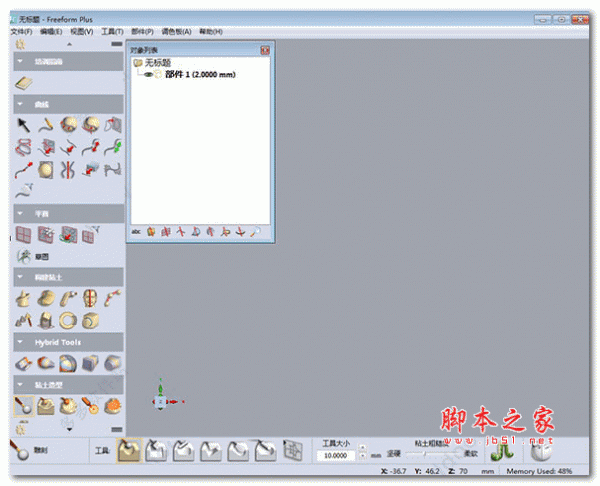Select the Hybrid Tools sphere dome icon

pos(68,364)
